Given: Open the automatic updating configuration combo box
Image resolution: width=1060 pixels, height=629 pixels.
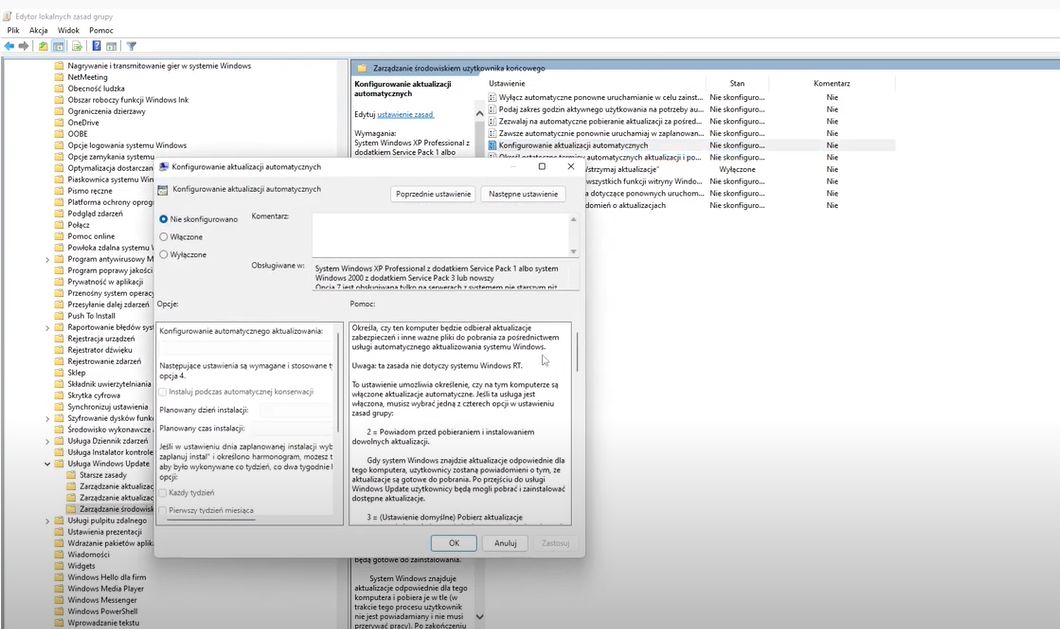Looking at the screenshot, I should [x=247, y=348].
